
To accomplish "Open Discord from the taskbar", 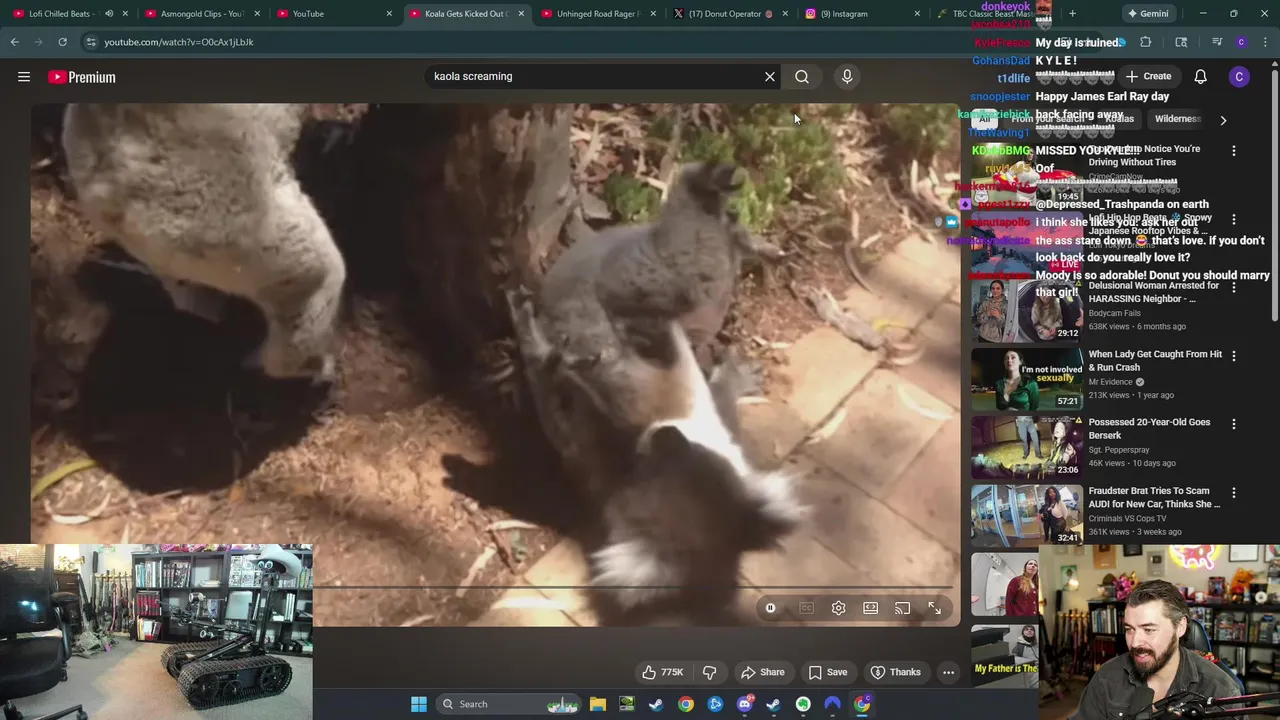I will pyautogui.click(x=744, y=704).
